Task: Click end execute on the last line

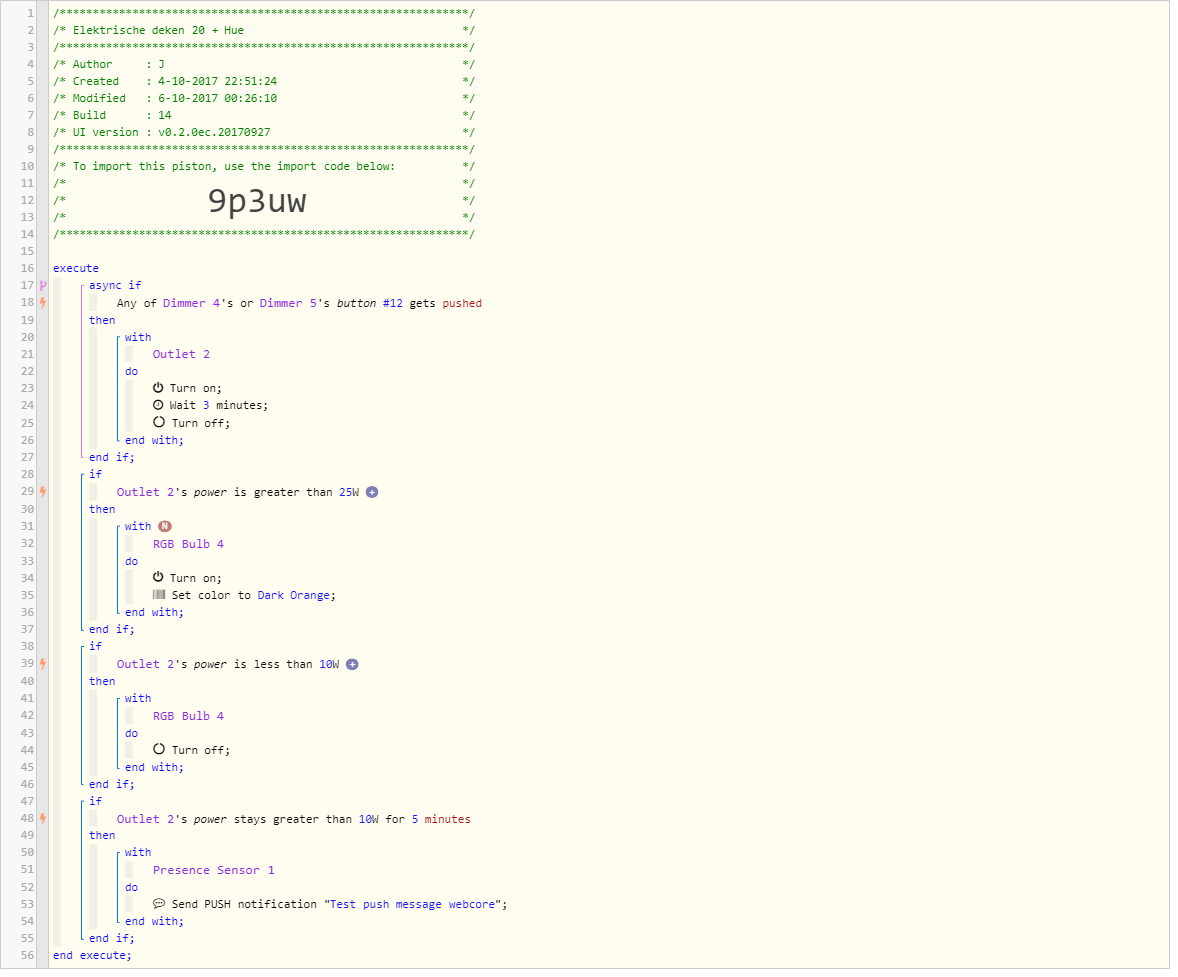Action: tap(92, 955)
